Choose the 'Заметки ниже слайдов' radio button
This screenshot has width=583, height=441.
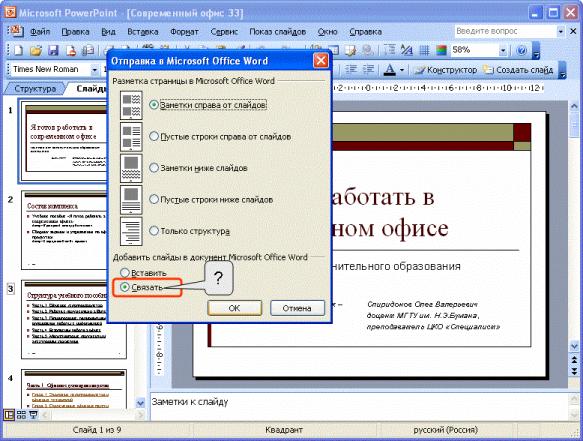pyautogui.click(x=154, y=168)
